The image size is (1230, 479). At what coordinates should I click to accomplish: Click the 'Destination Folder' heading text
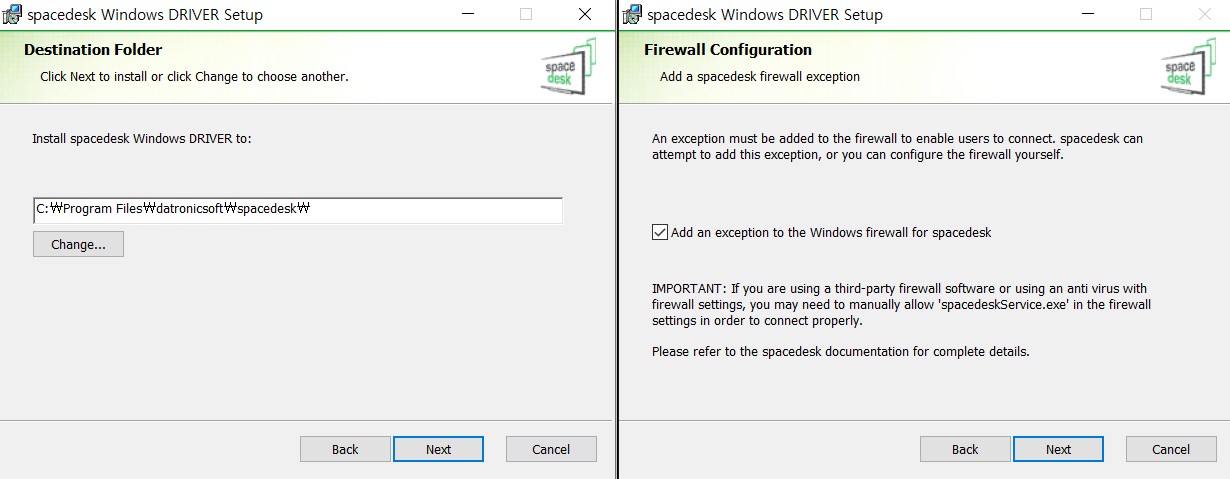[93, 50]
